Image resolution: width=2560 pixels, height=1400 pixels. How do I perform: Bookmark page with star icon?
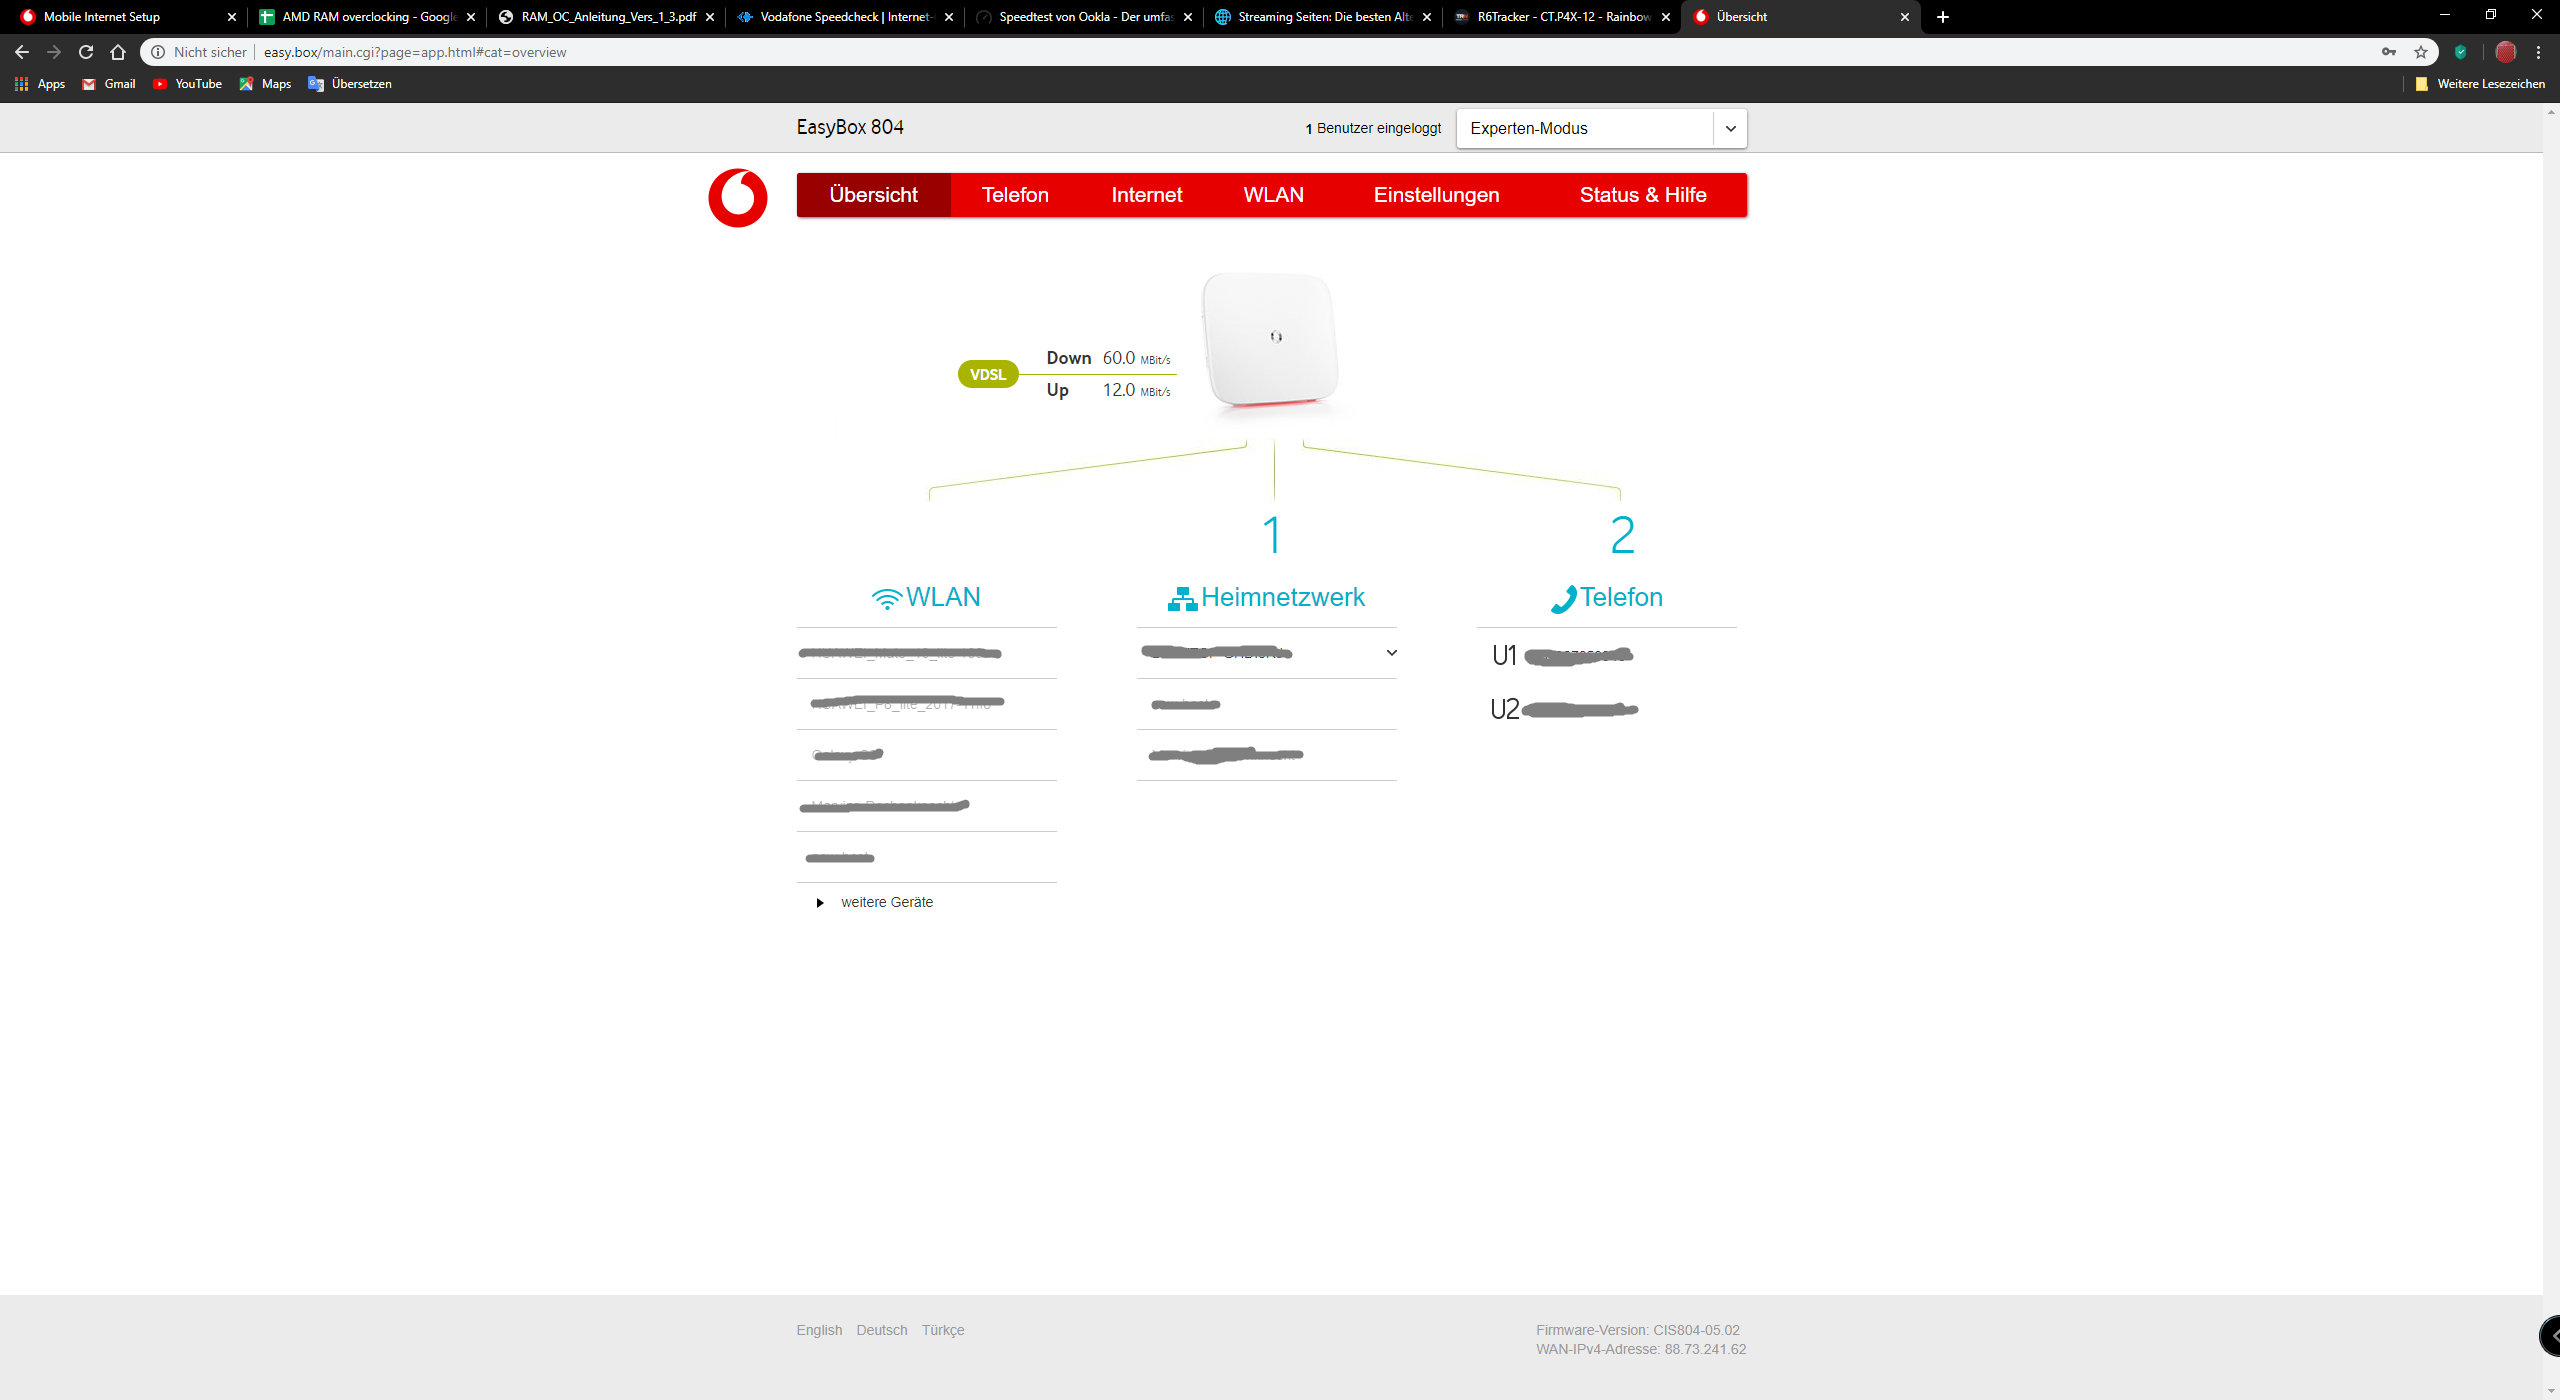coord(2420,52)
